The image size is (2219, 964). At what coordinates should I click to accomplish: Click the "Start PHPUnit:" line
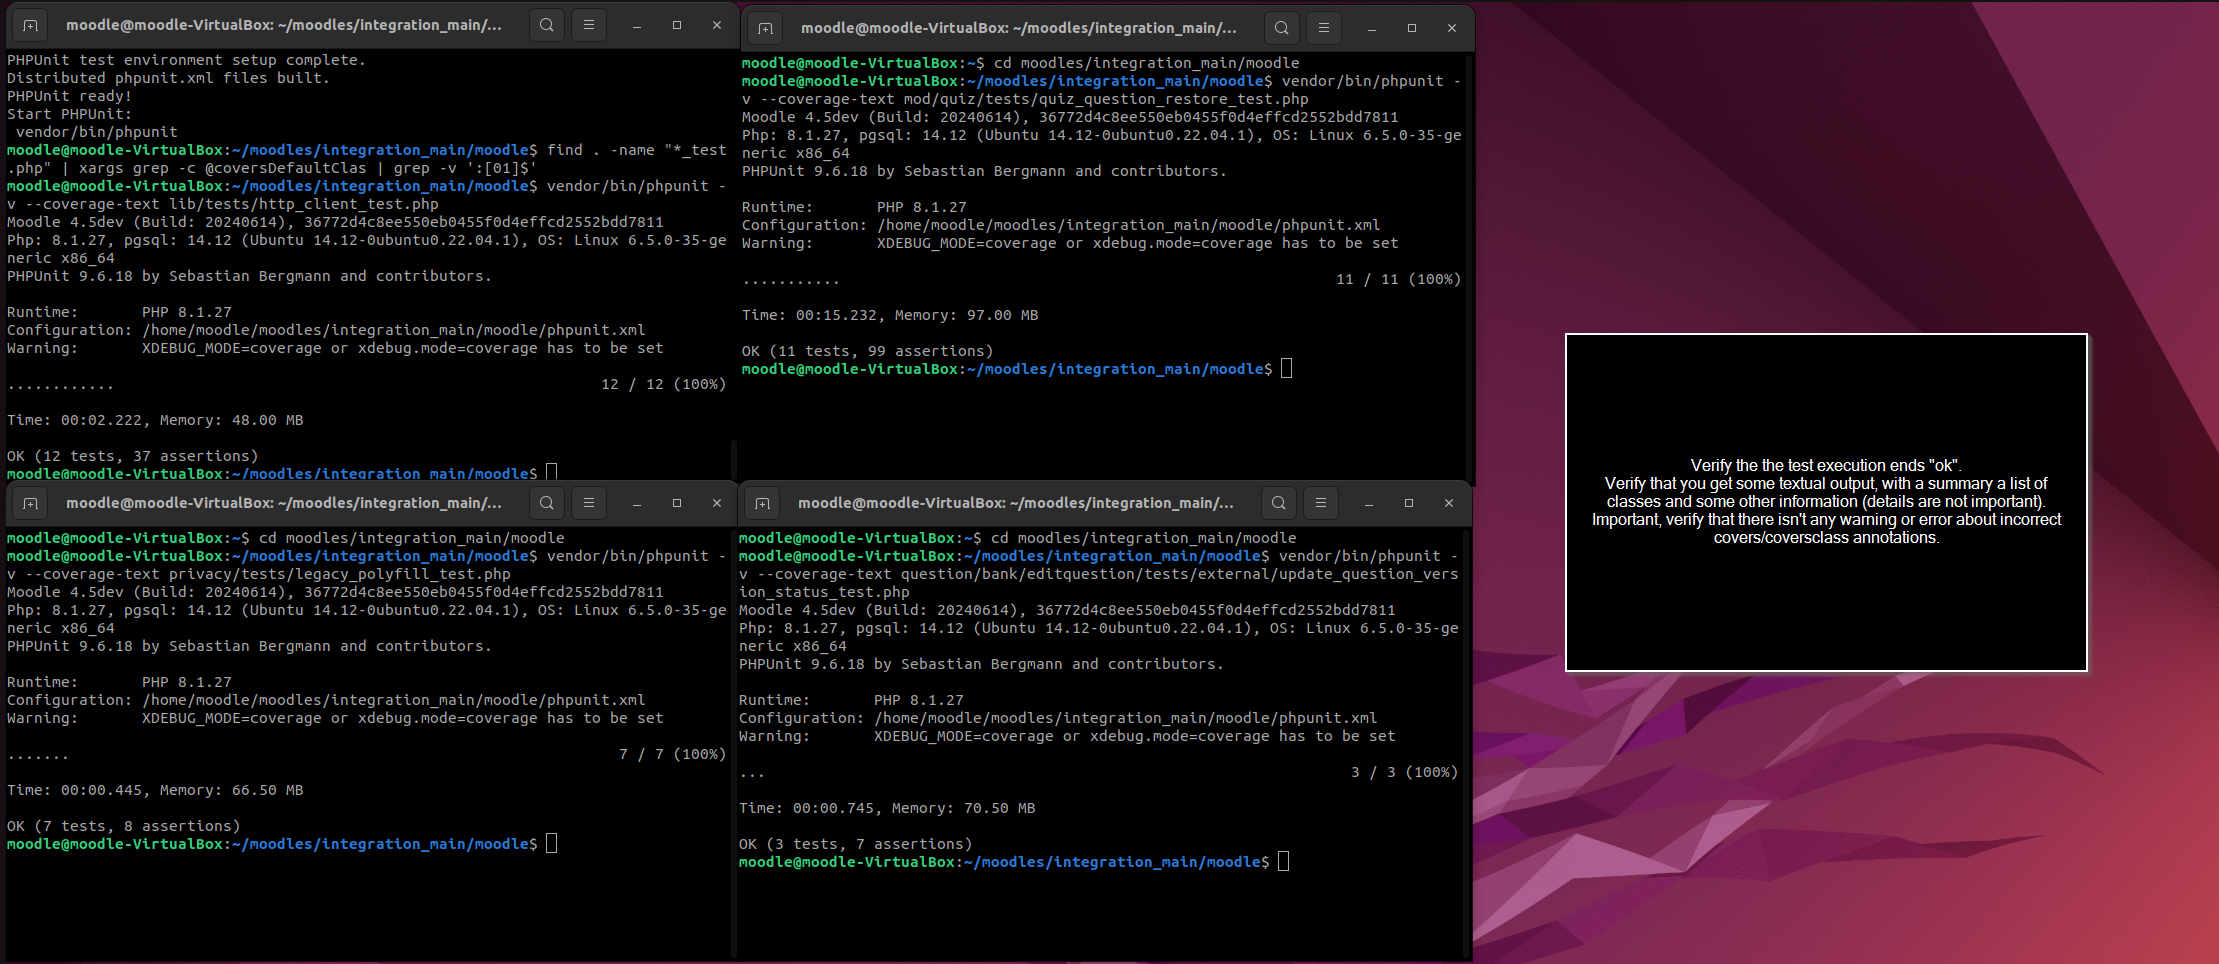pyautogui.click(x=70, y=115)
